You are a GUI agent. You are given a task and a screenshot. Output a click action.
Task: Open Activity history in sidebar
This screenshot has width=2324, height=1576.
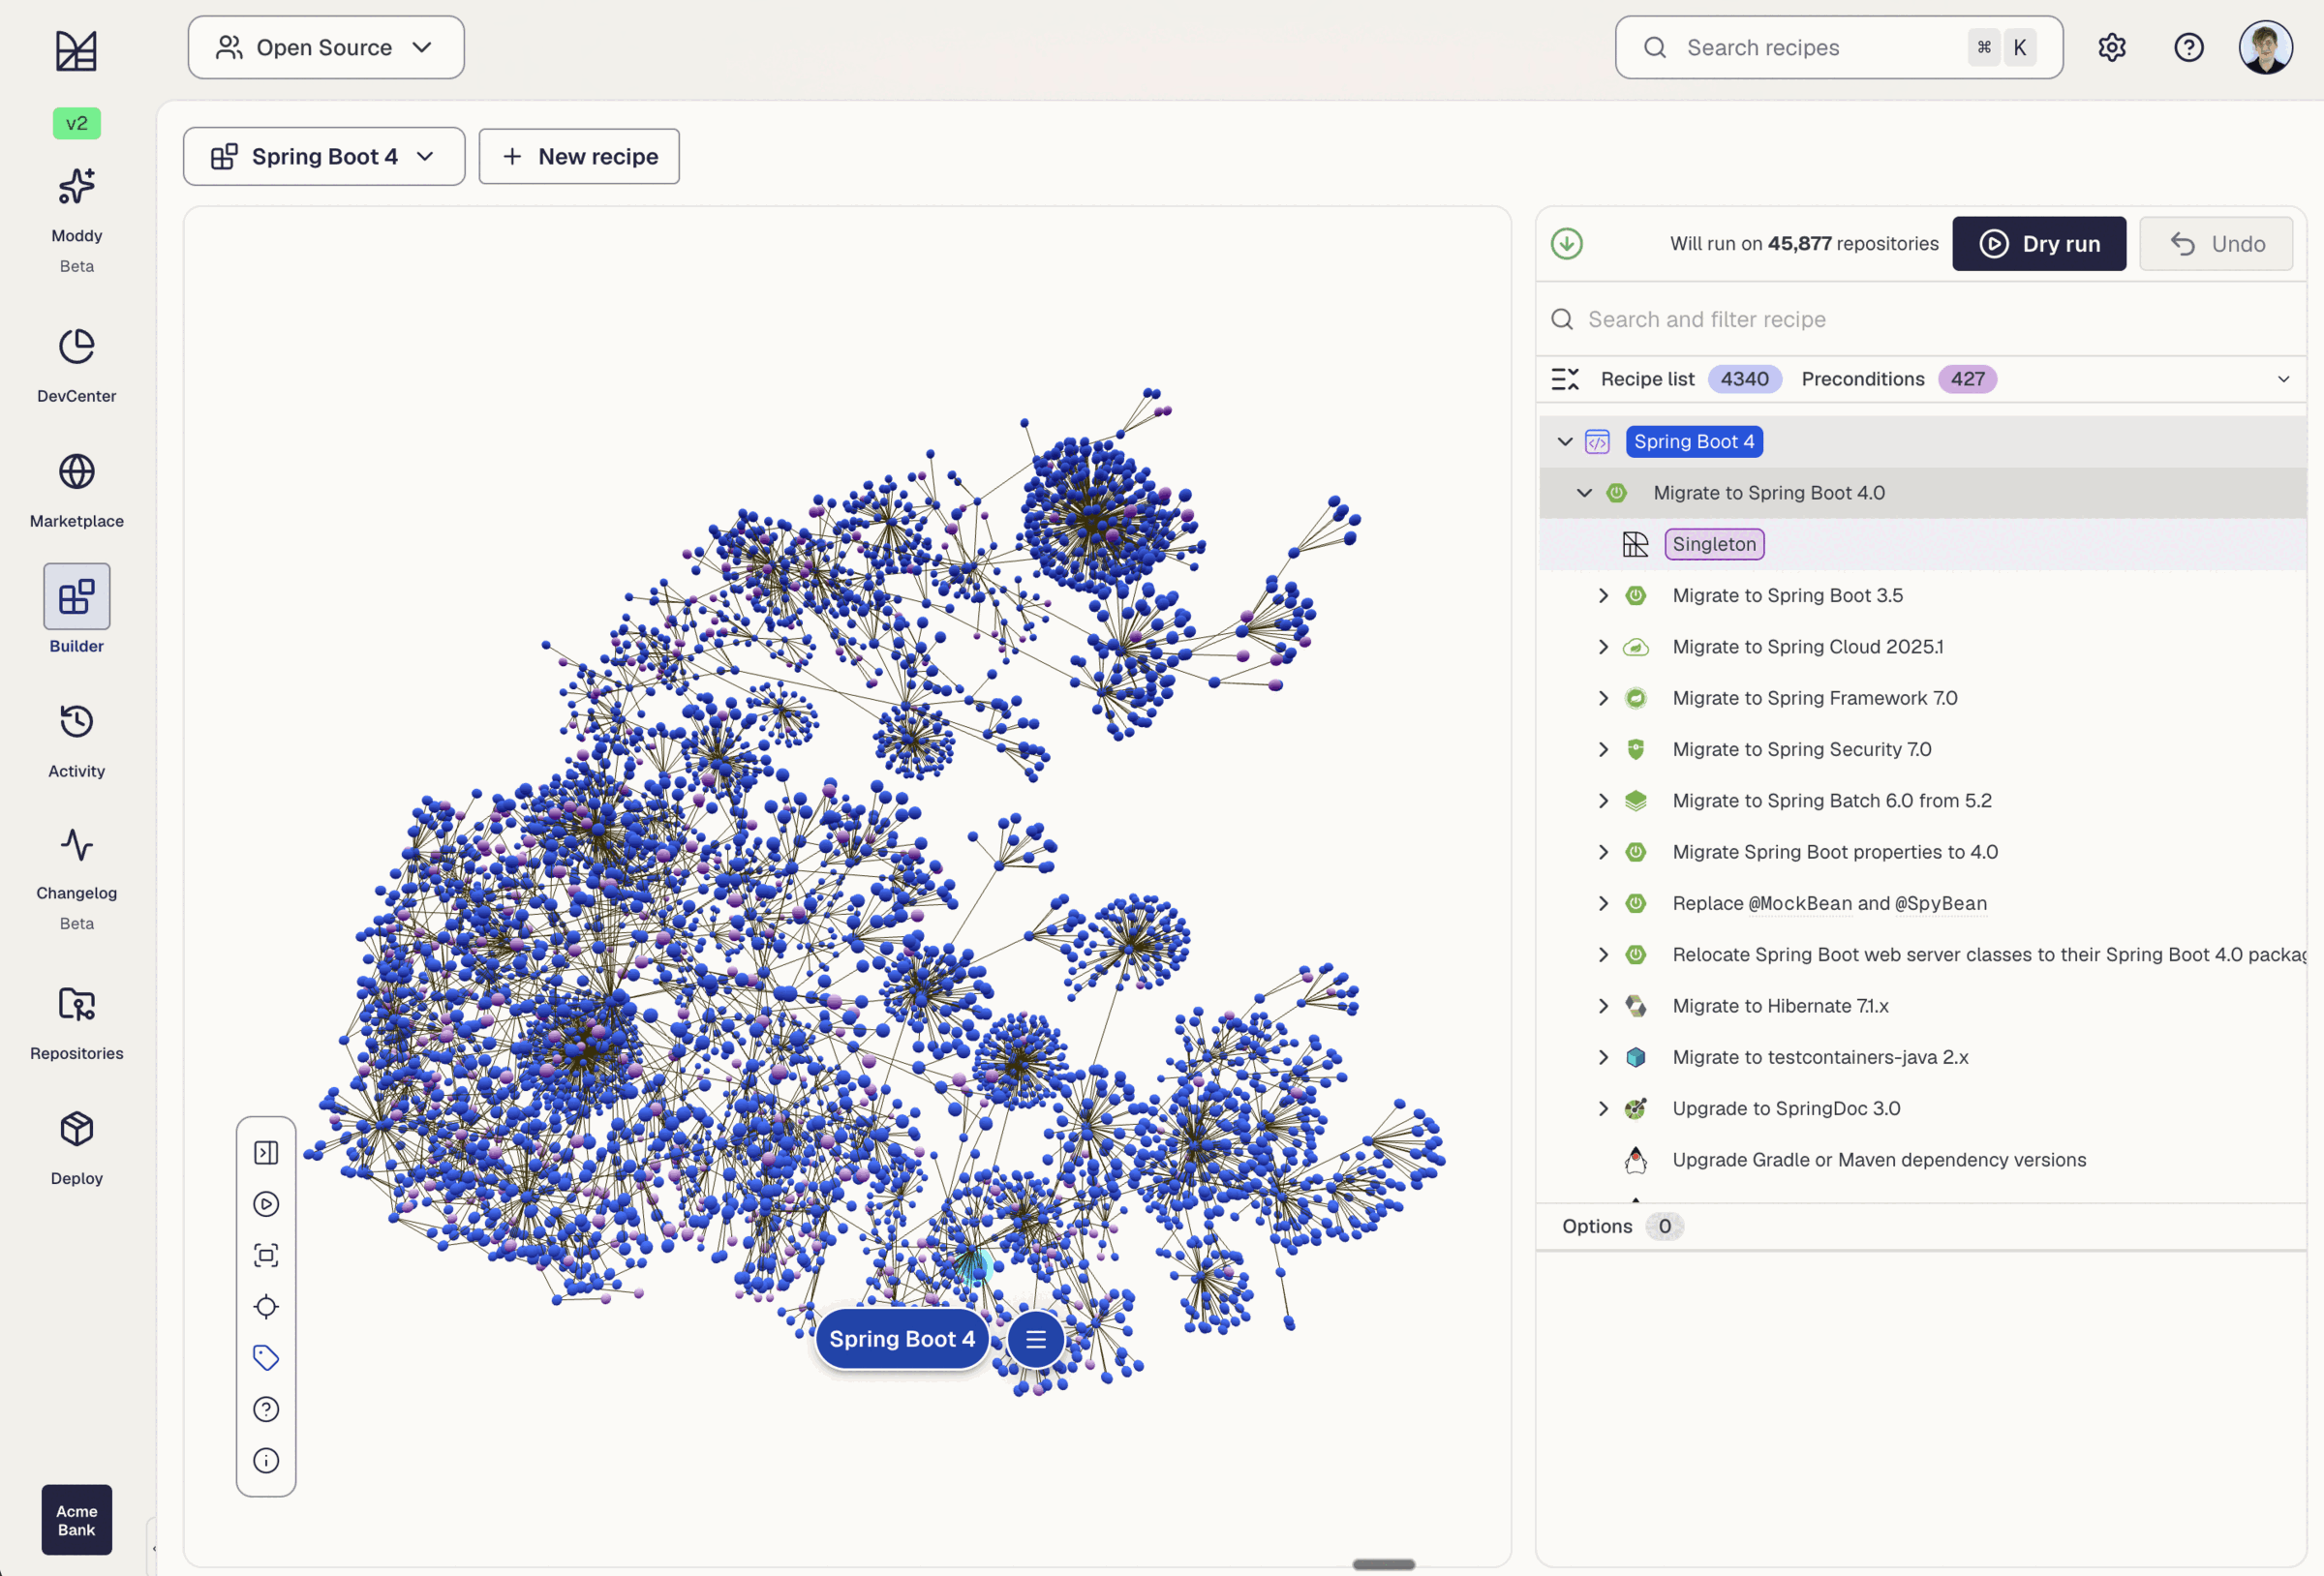[x=76, y=740]
